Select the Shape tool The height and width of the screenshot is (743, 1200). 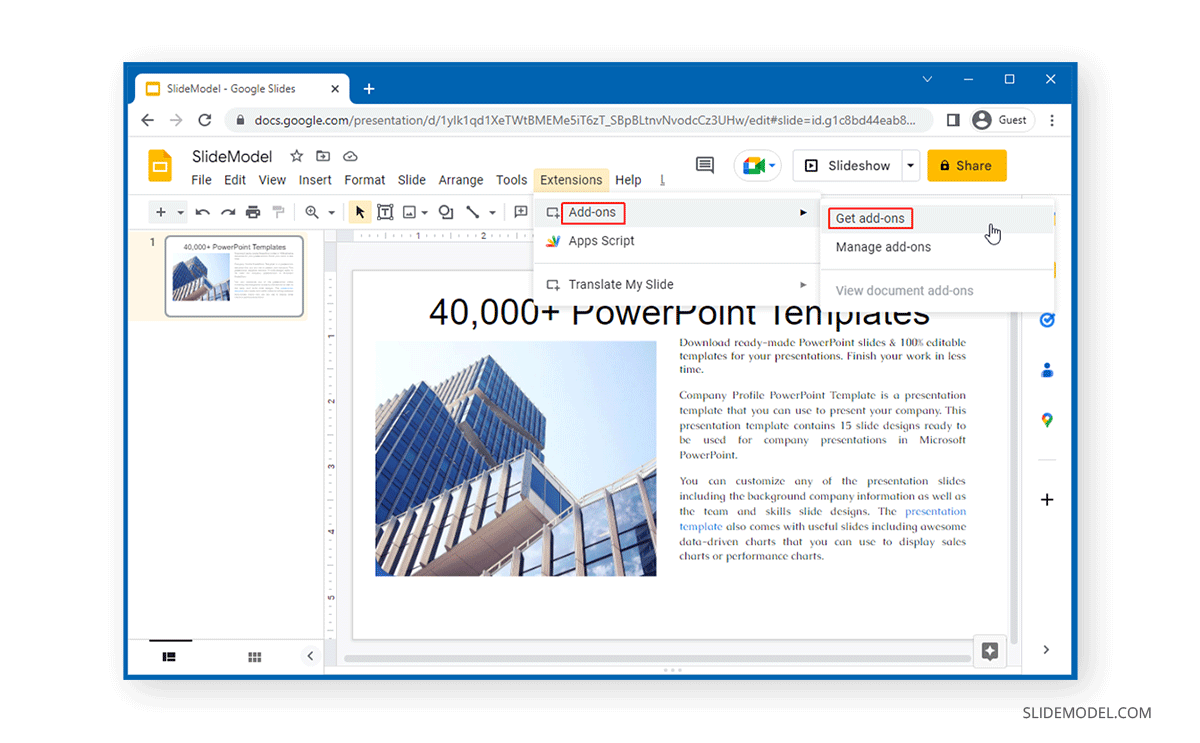tap(446, 212)
